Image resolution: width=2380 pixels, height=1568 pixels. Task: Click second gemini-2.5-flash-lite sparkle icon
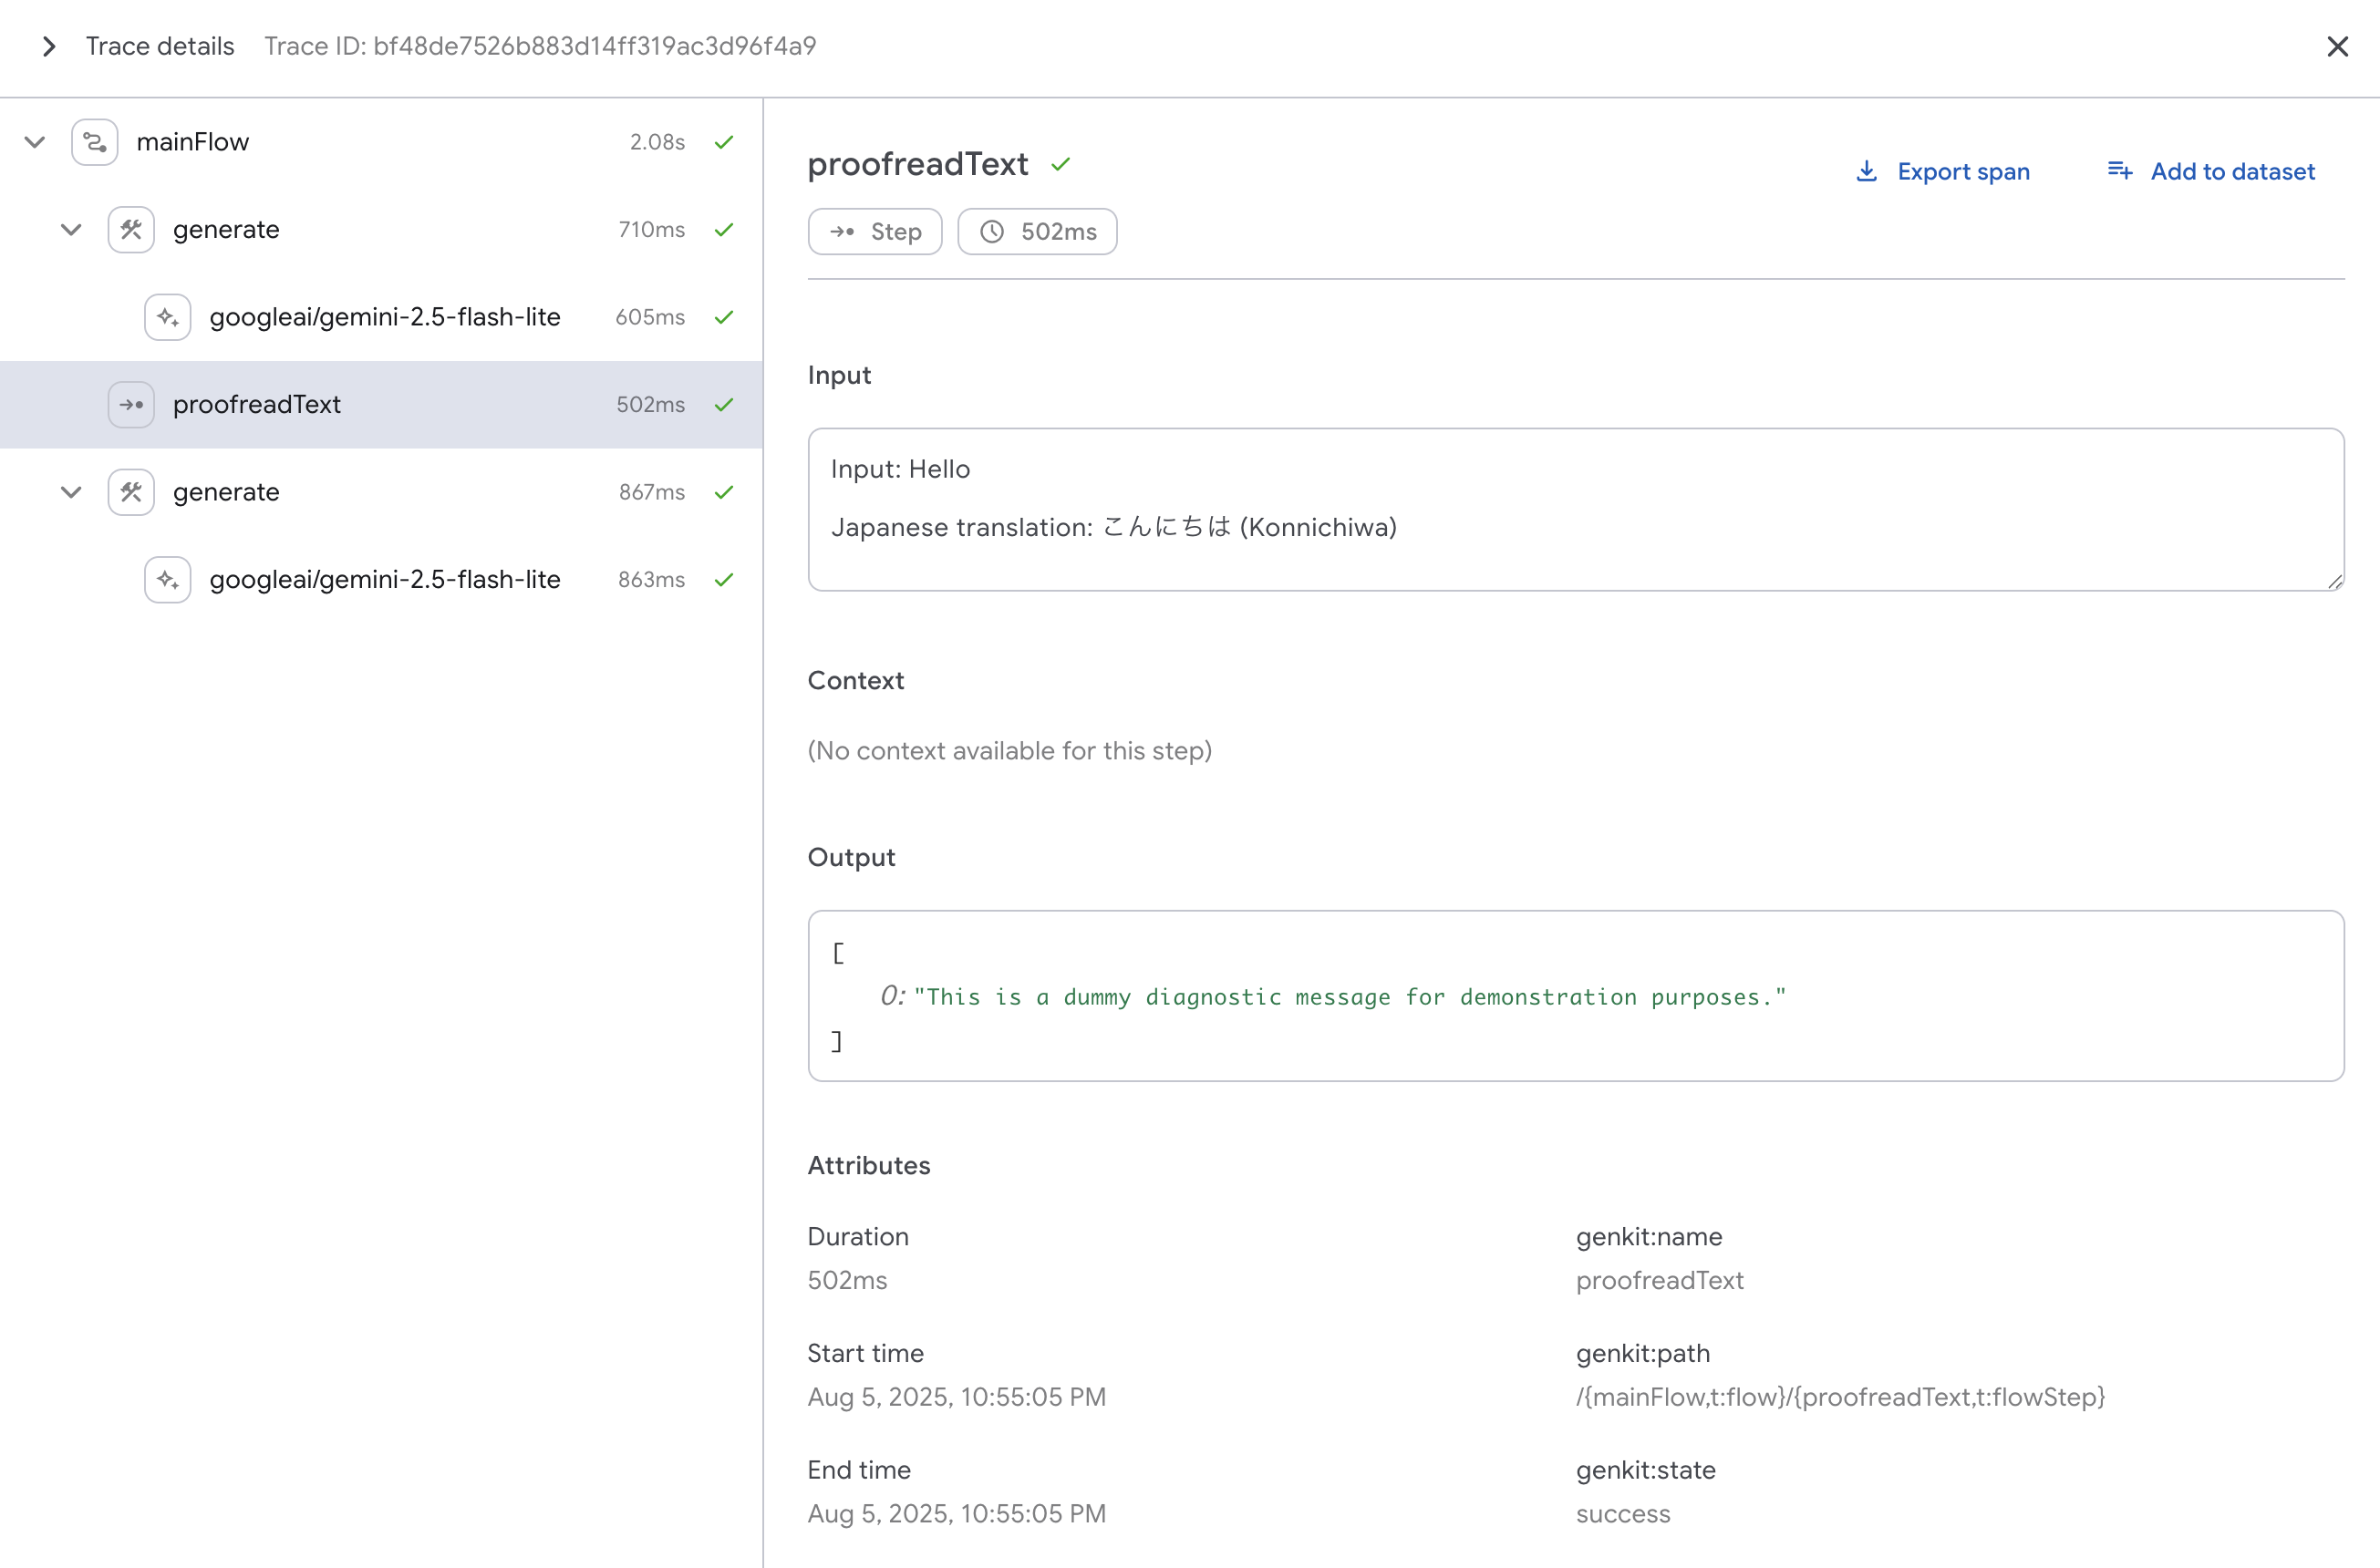(x=168, y=580)
